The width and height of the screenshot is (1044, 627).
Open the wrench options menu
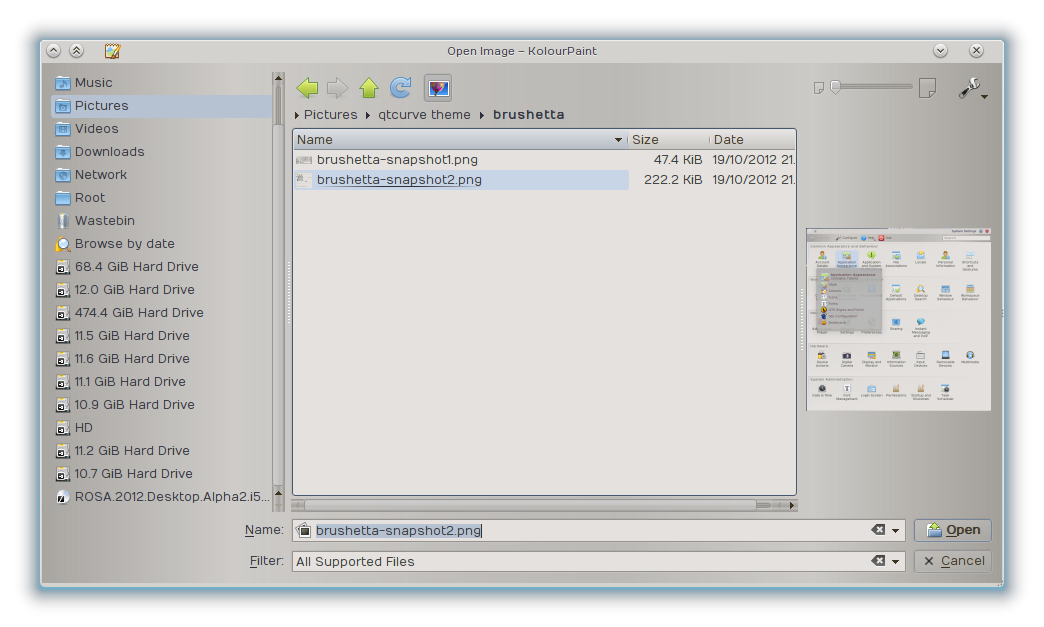(x=972, y=89)
